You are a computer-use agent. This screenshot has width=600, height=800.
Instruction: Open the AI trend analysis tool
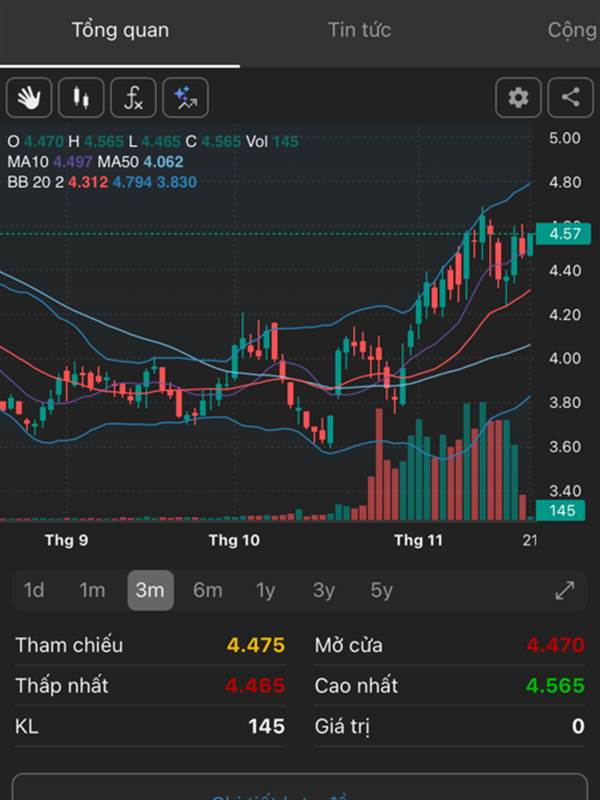pos(185,97)
